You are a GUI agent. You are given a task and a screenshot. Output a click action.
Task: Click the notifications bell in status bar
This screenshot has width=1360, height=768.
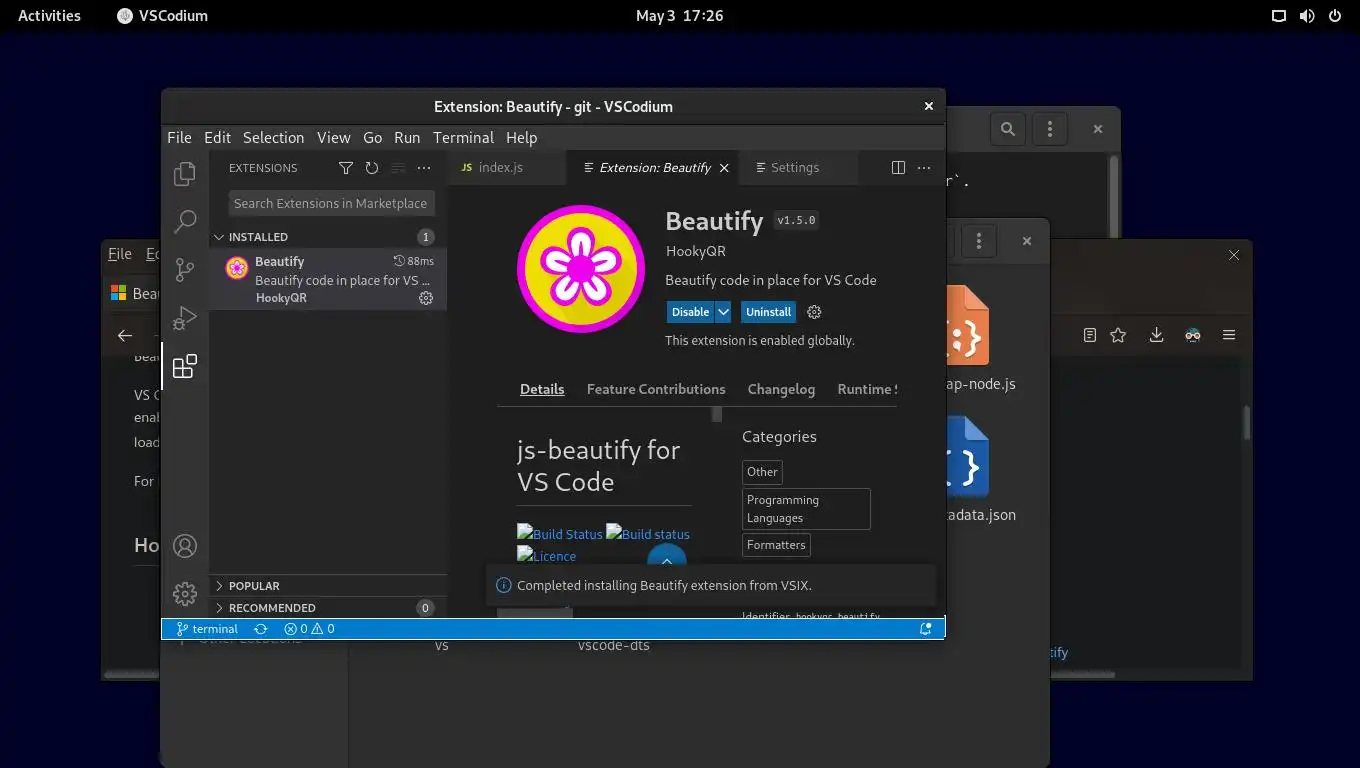(x=926, y=629)
